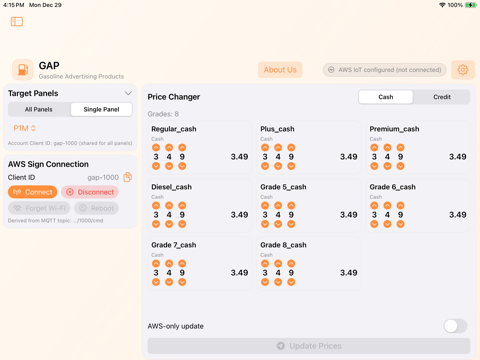480x360 pixels.
Task: Open the About Us page
Action: [280, 70]
